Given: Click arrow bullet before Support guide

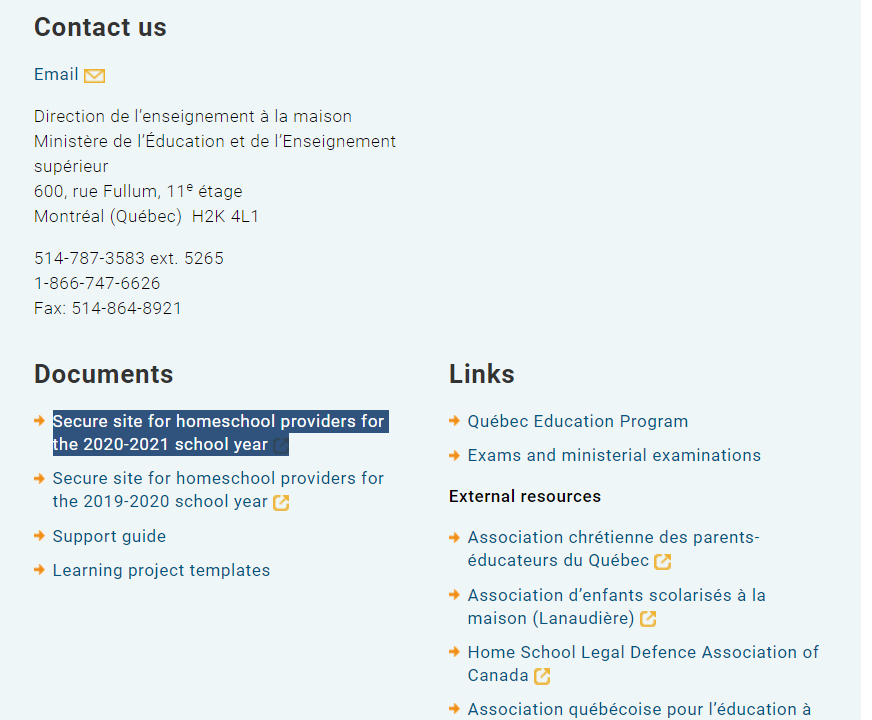Looking at the screenshot, I should (x=39, y=536).
